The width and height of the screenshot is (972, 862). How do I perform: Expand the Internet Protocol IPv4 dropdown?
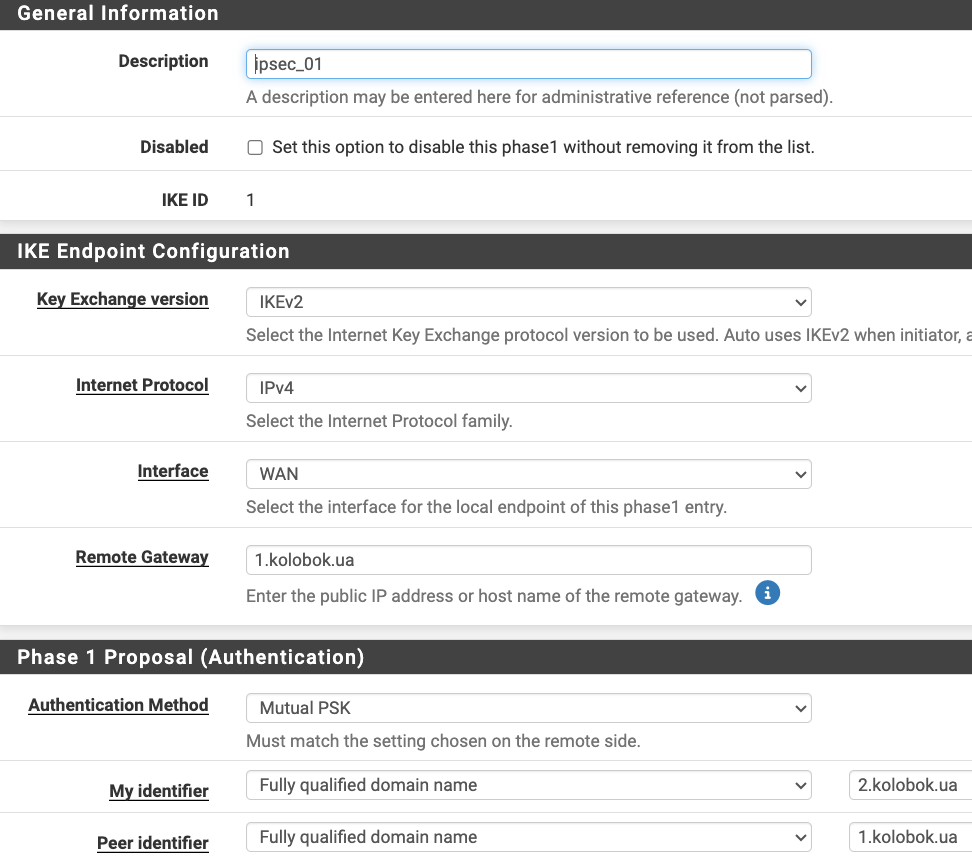[x=529, y=388]
